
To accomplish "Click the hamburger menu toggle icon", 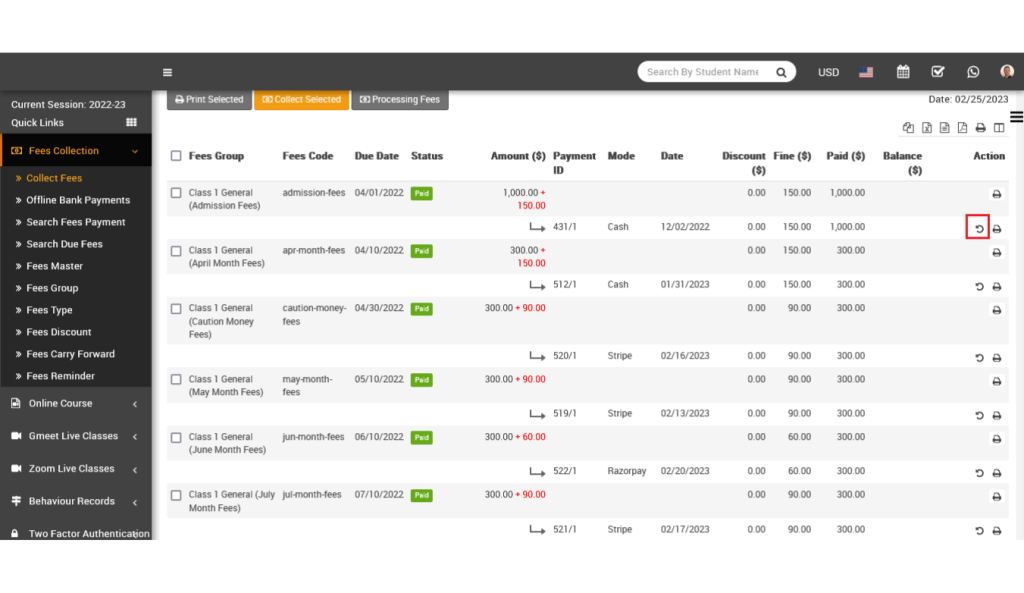I will tap(167, 72).
